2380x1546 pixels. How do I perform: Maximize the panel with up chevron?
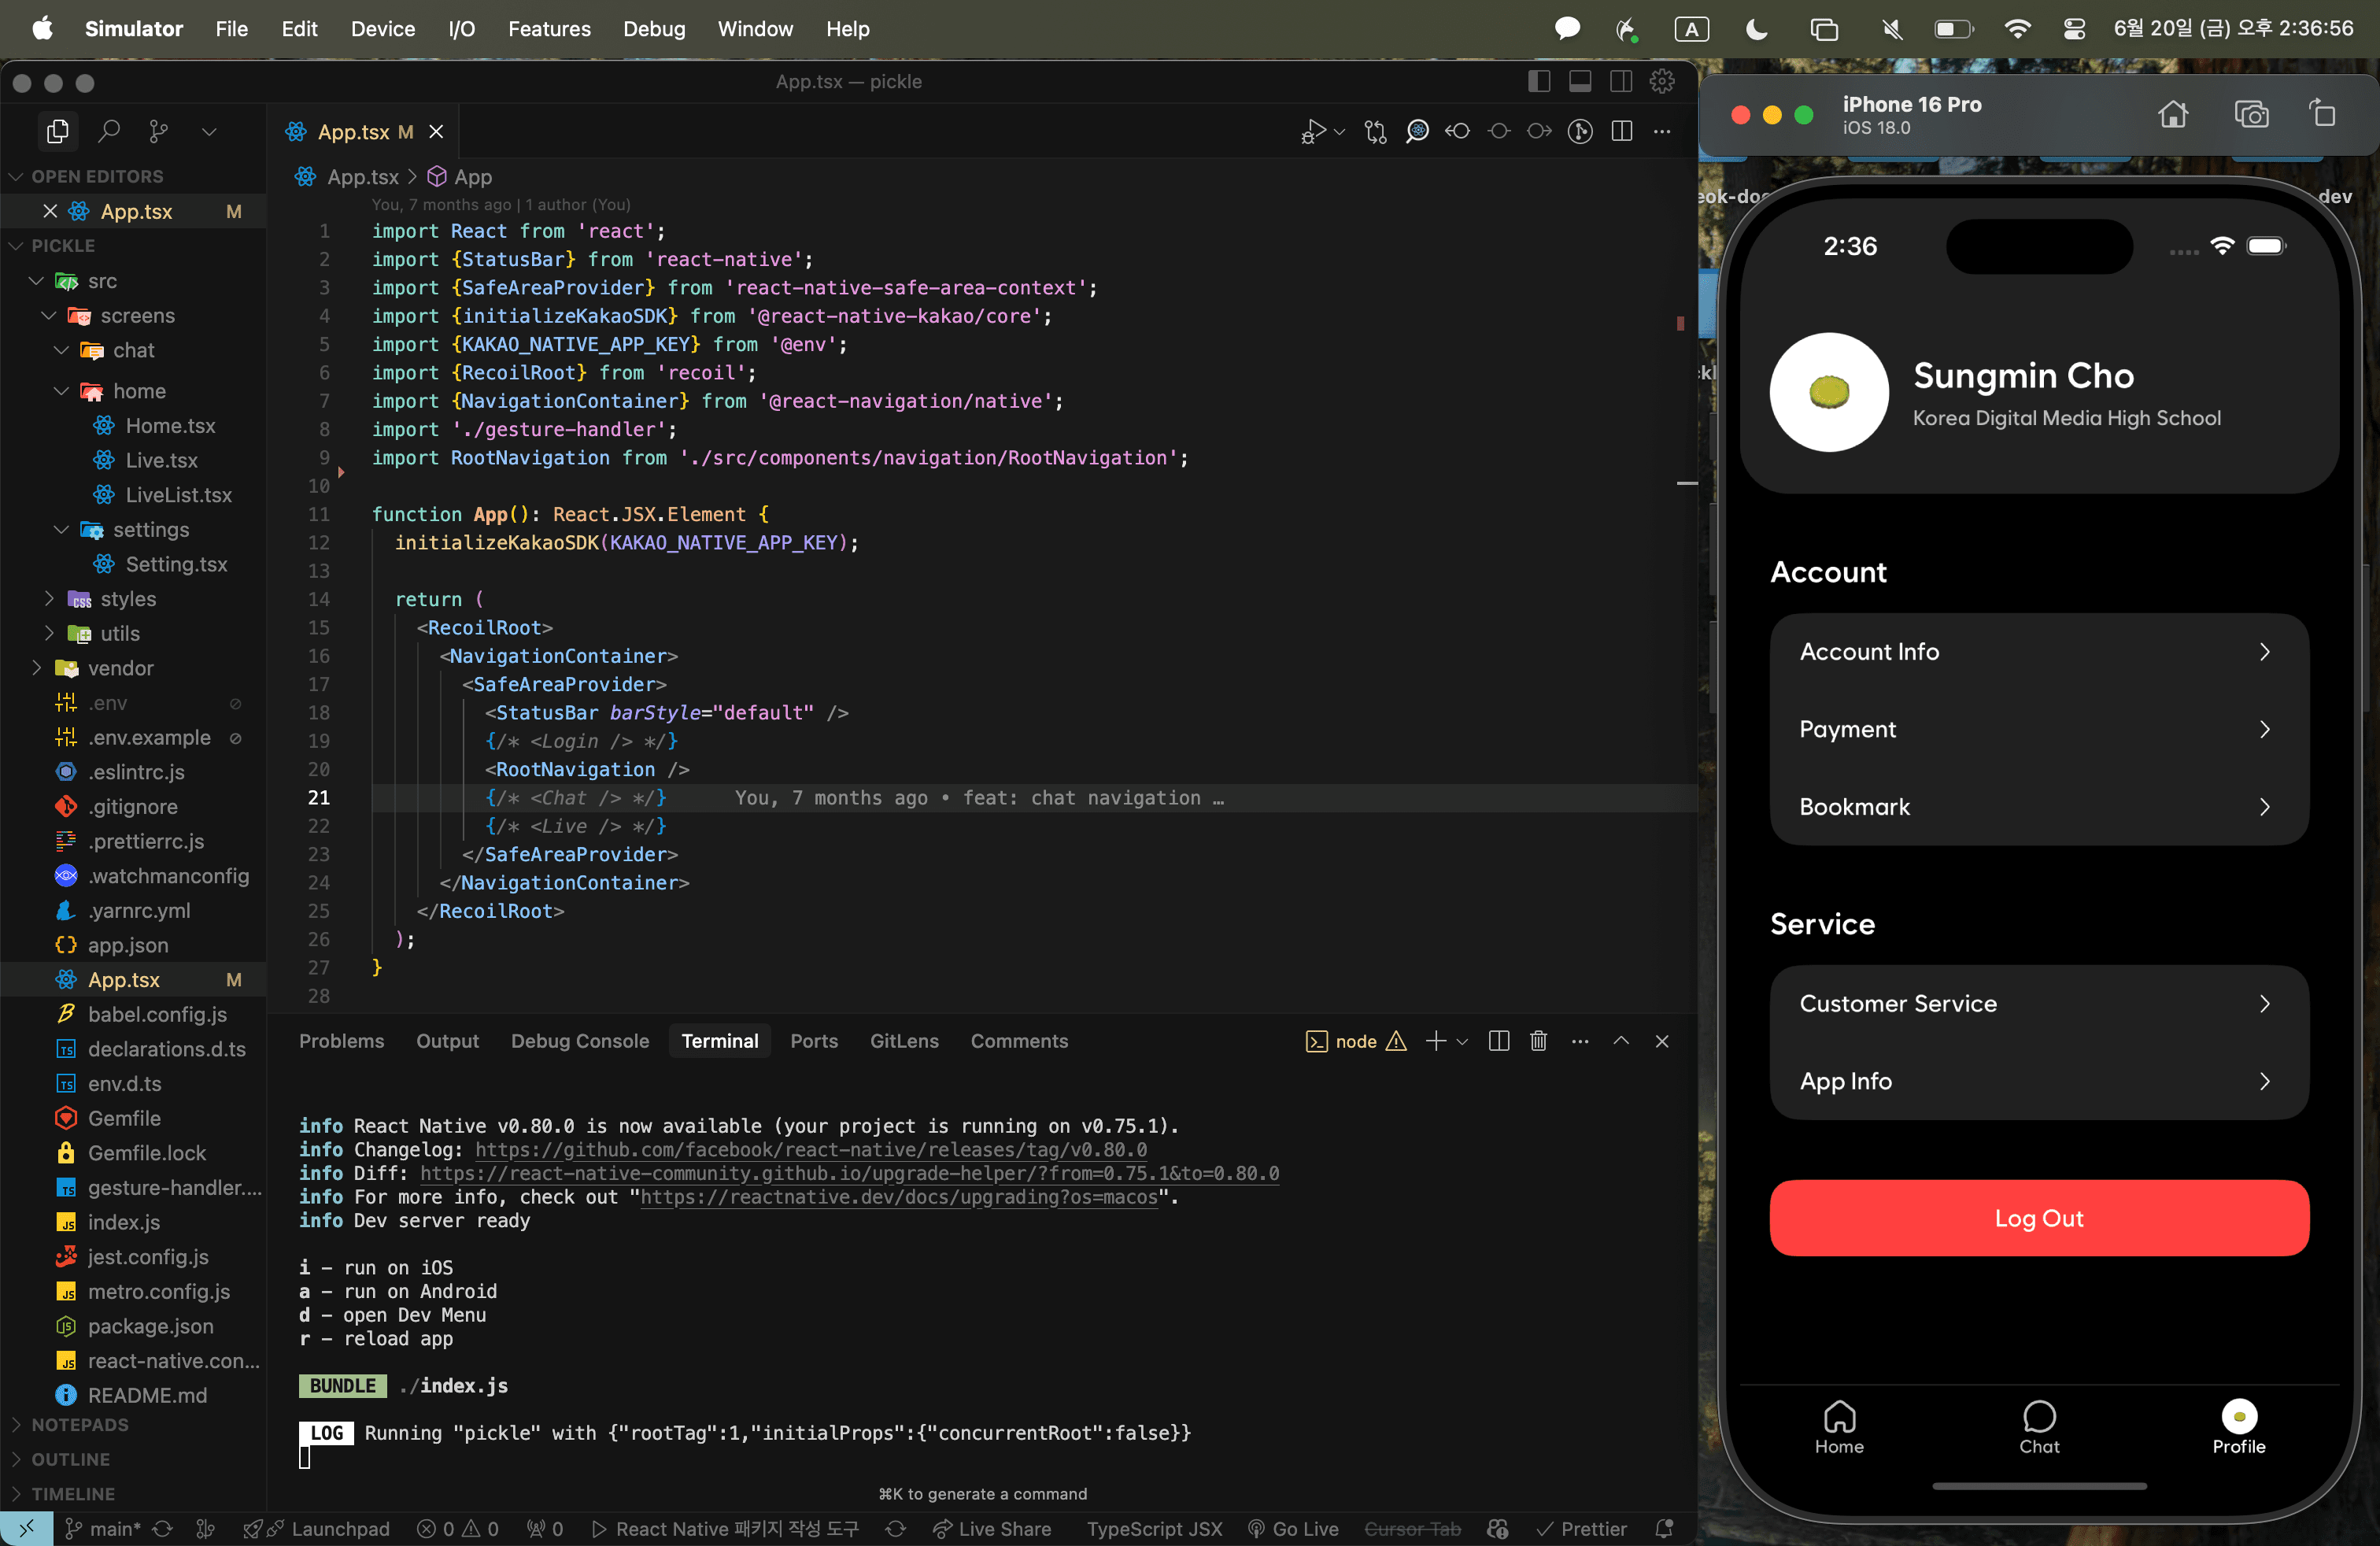pyautogui.click(x=1621, y=1042)
